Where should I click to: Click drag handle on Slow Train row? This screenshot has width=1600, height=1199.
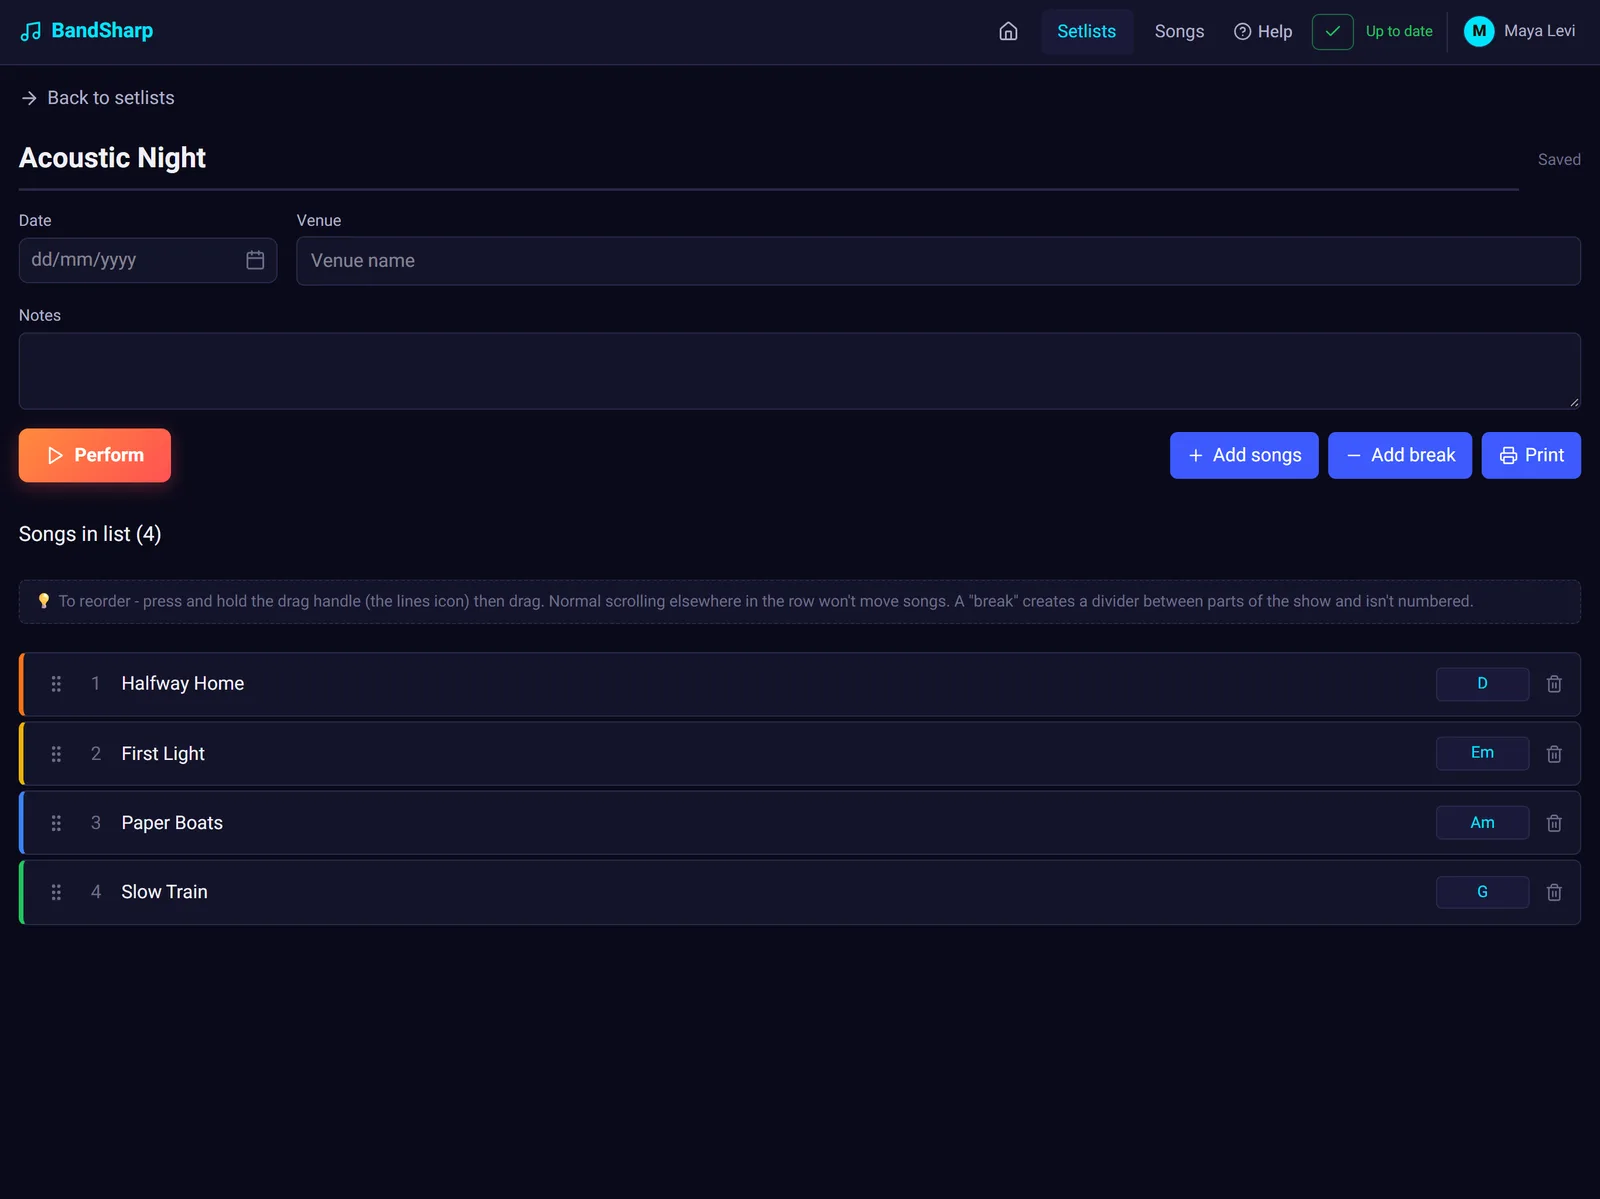(x=56, y=892)
